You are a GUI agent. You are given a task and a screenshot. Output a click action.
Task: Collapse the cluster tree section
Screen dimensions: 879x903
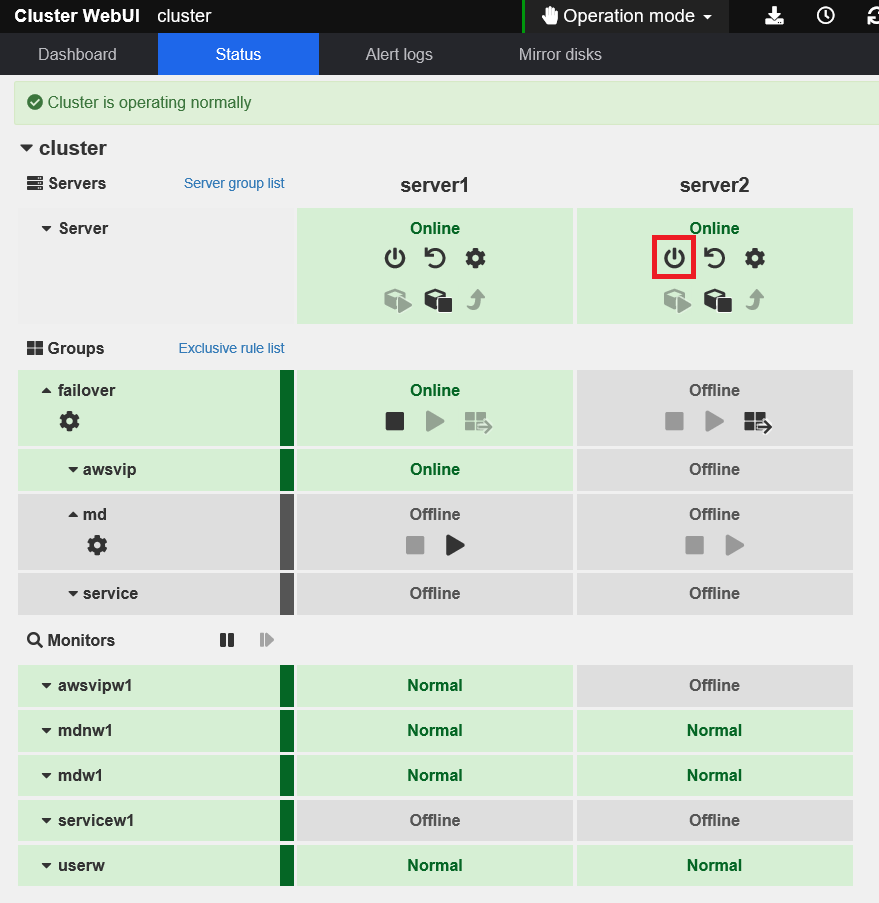pyautogui.click(x=27, y=149)
